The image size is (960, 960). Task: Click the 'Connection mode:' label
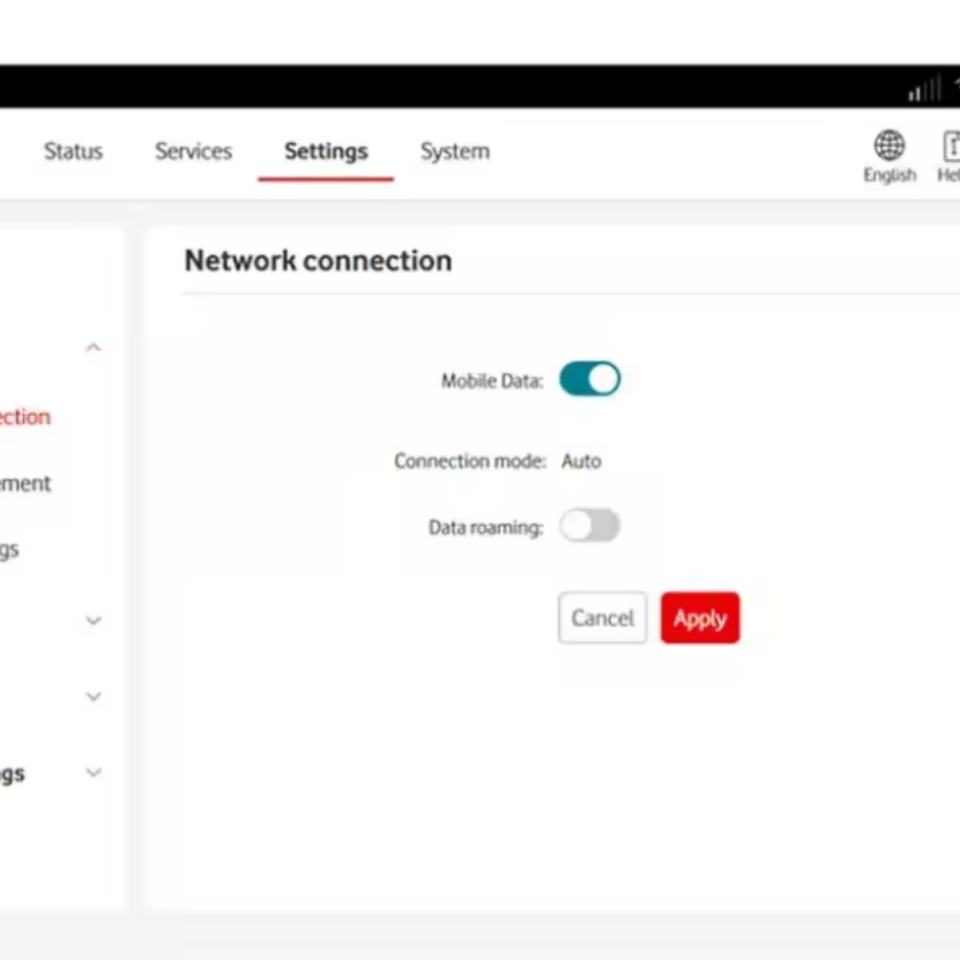(x=470, y=461)
